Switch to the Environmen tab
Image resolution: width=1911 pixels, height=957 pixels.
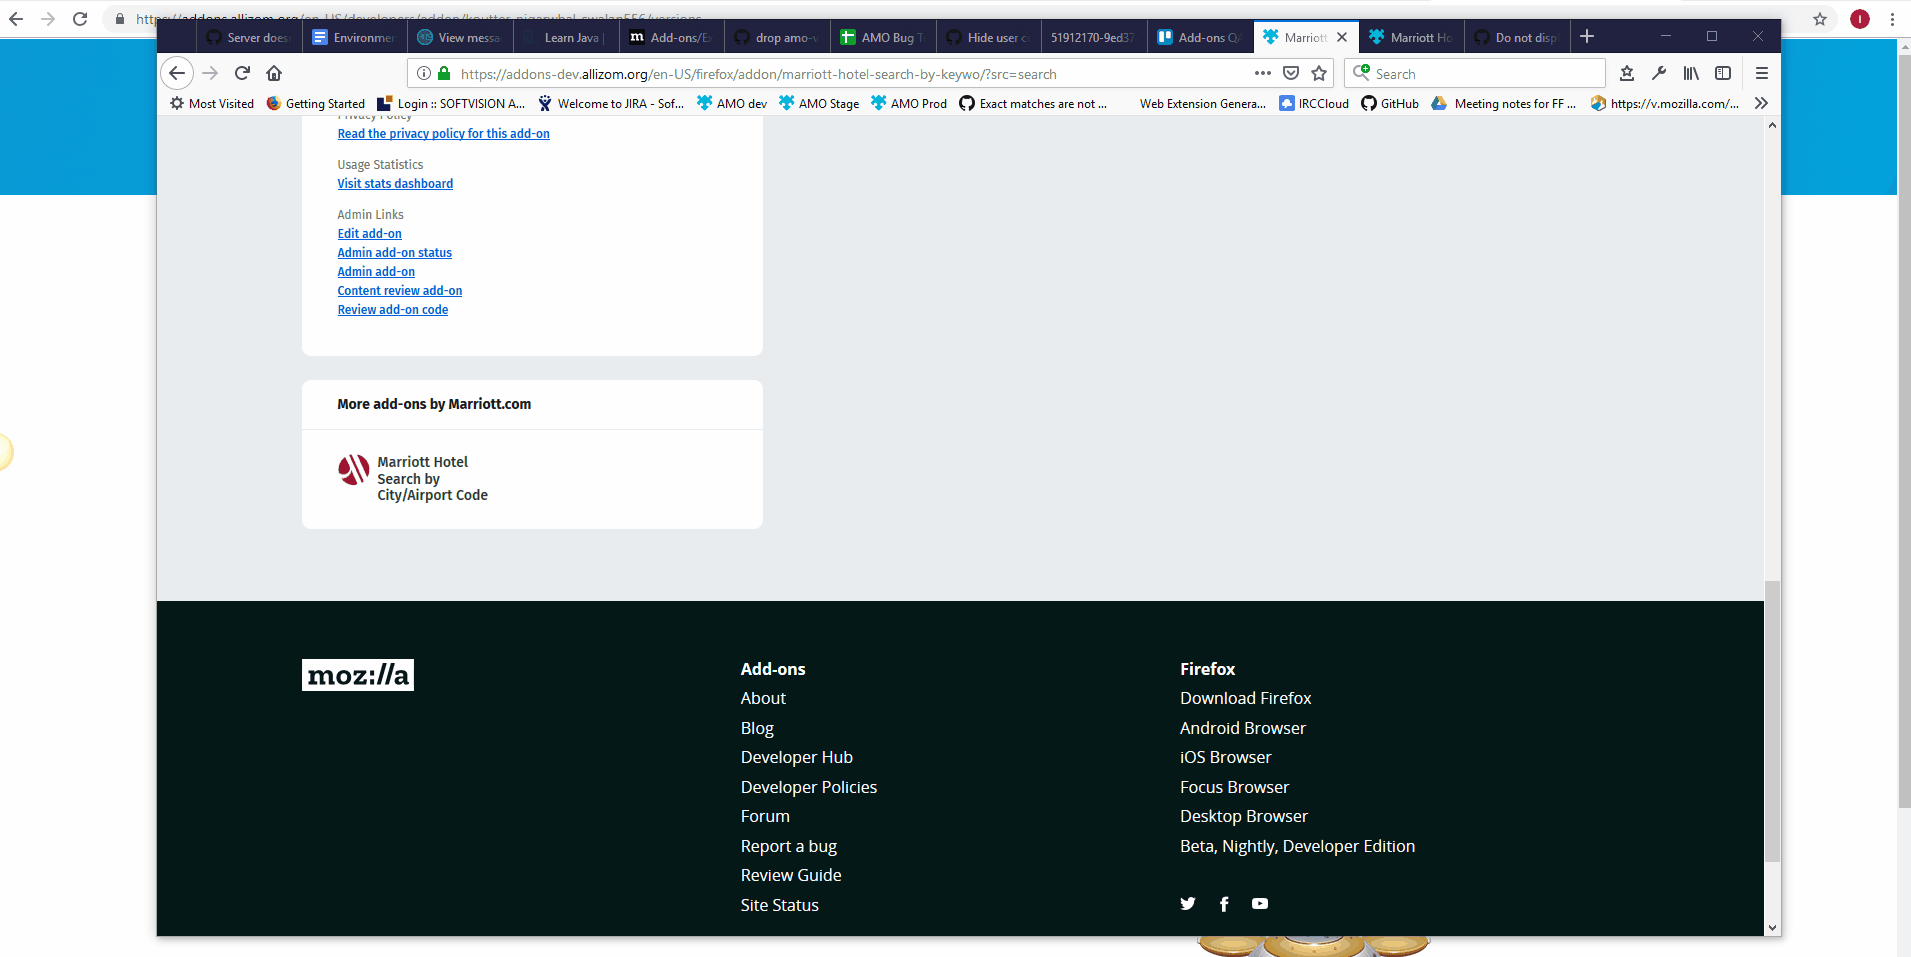(x=355, y=37)
